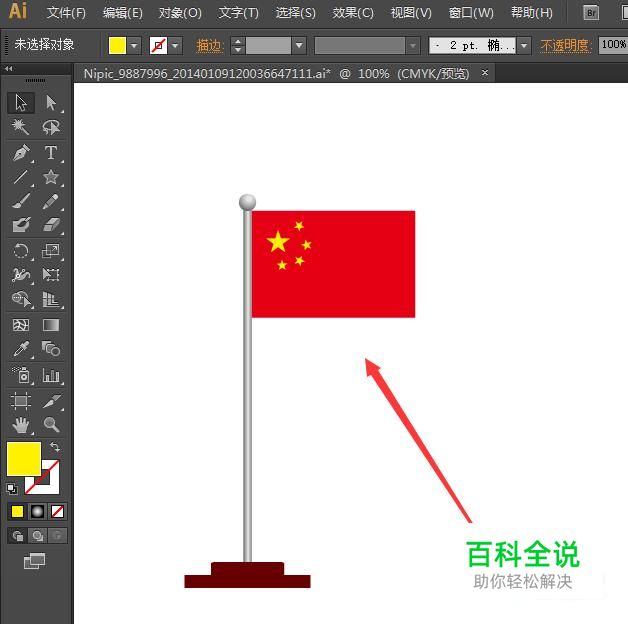
Task: Open fill color dropdown in control bar
Action: coord(135,45)
